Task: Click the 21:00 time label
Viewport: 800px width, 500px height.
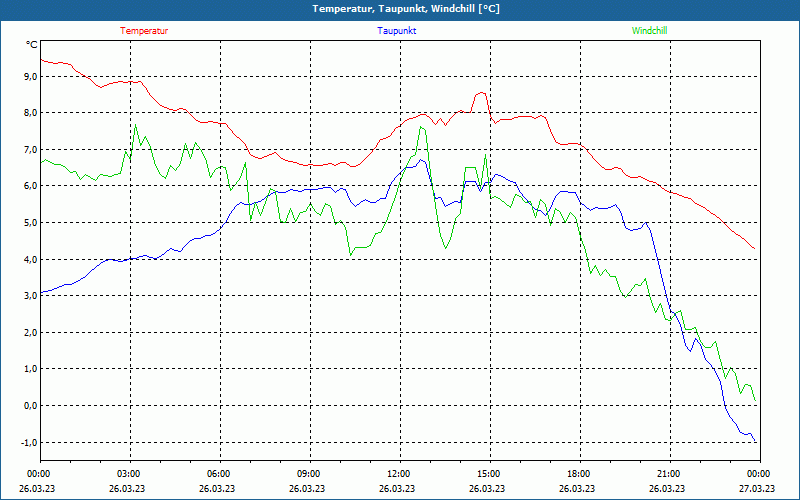Action: [669, 474]
